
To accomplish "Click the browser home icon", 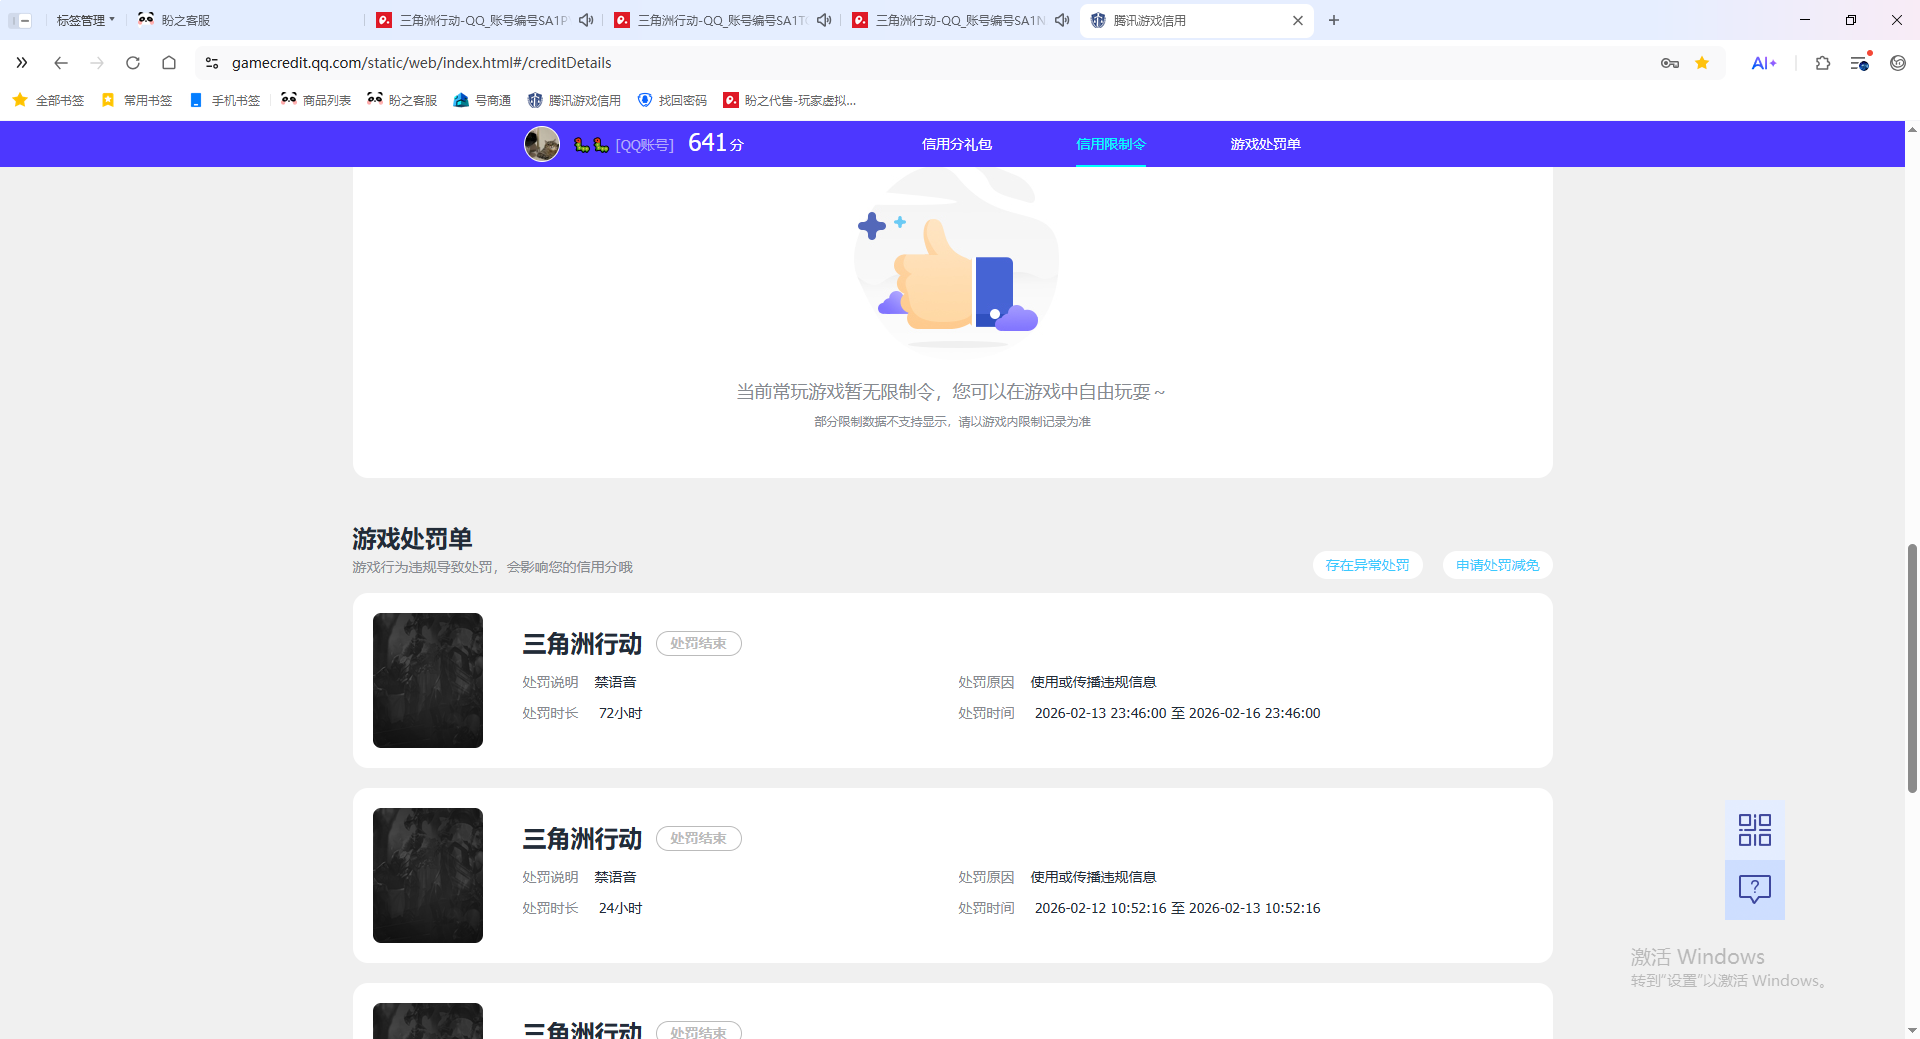I will click(169, 62).
